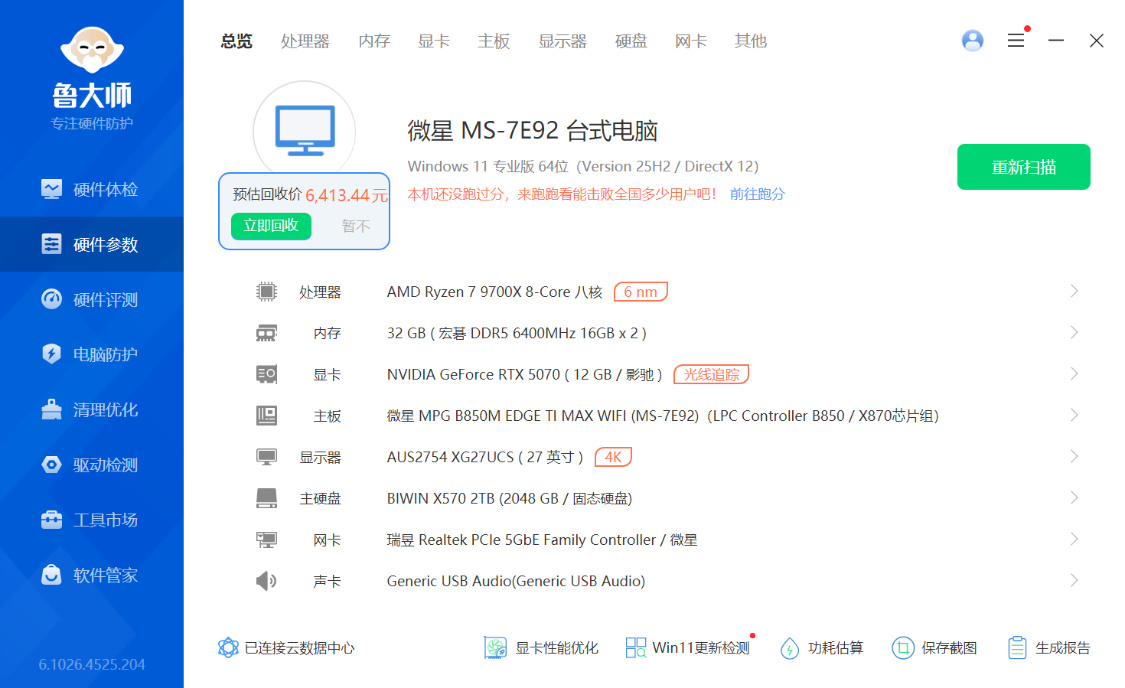Screen dimensions: 1125x688
Task: Click the 显示器 monitor row icon
Action: (266, 457)
